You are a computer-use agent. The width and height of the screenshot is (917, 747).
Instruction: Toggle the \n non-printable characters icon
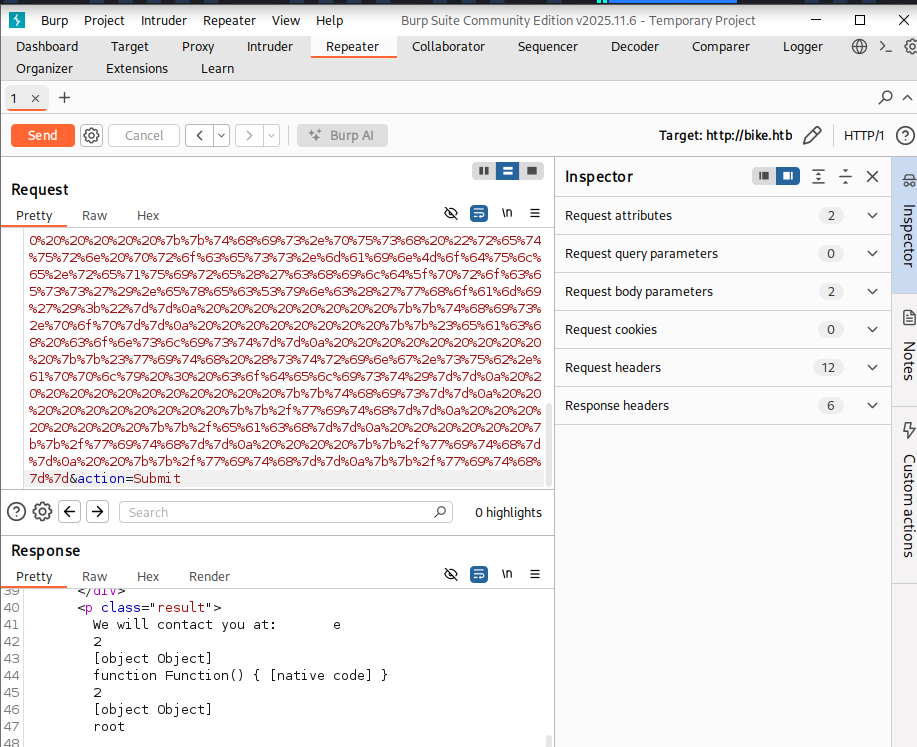[x=507, y=213]
